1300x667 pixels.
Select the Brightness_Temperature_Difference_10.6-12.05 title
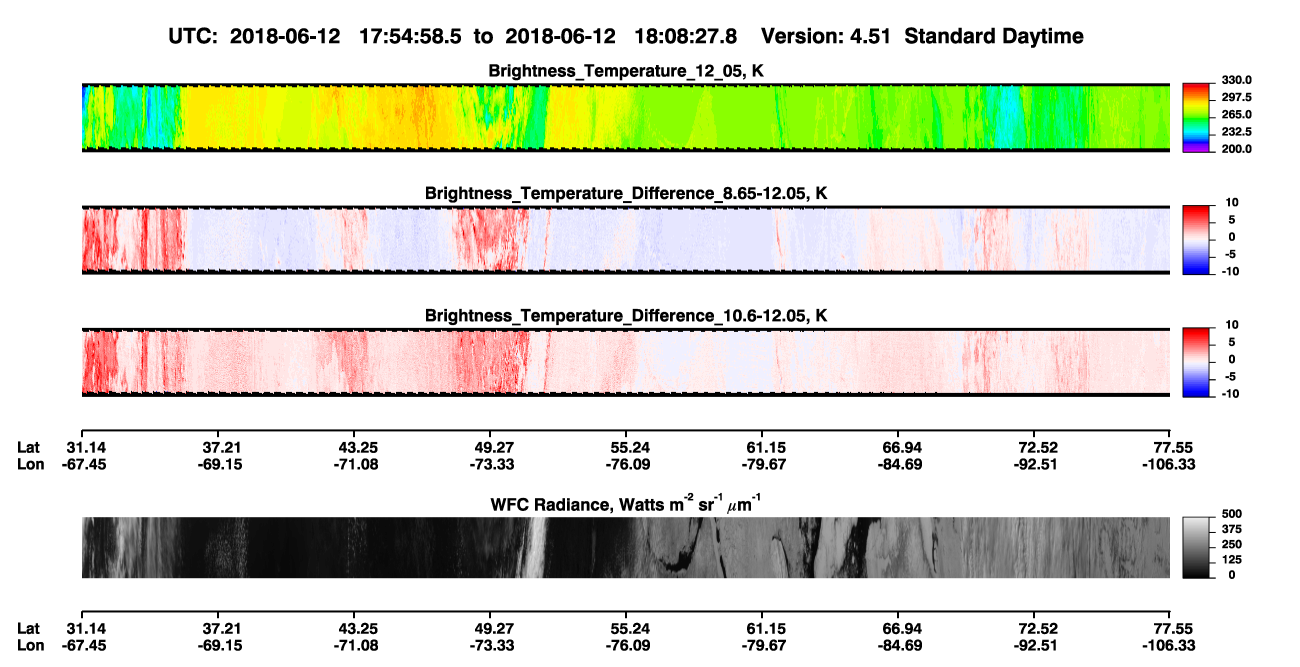click(x=626, y=317)
